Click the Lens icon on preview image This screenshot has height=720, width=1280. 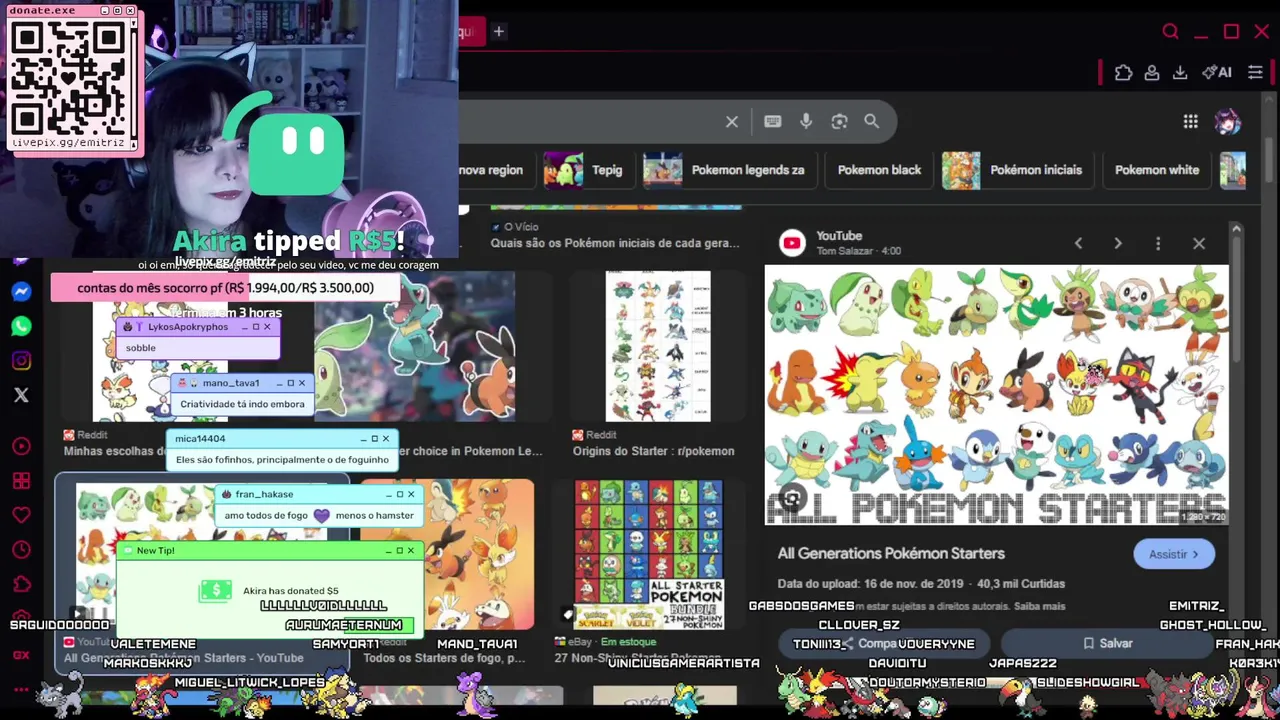[x=791, y=499]
